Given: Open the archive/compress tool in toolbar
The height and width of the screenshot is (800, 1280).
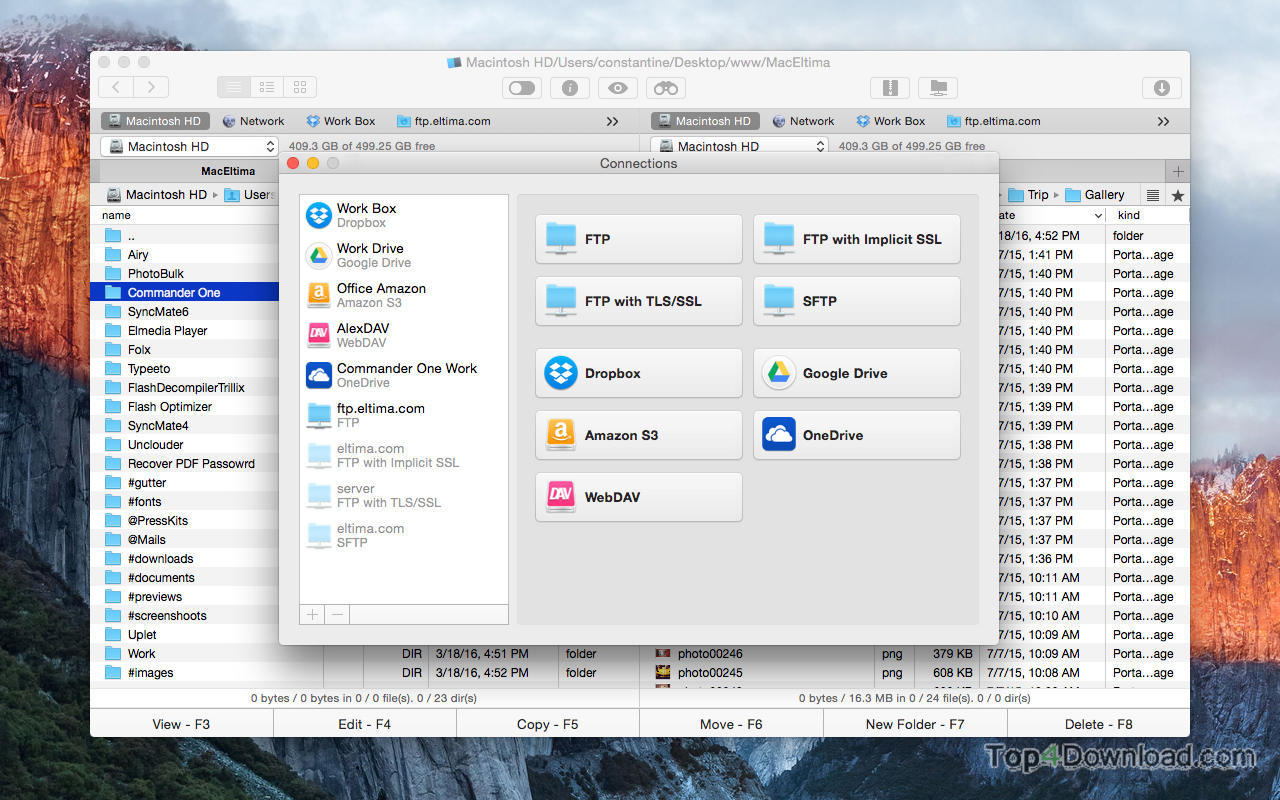Looking at the screenshot, I should point(889,88).
